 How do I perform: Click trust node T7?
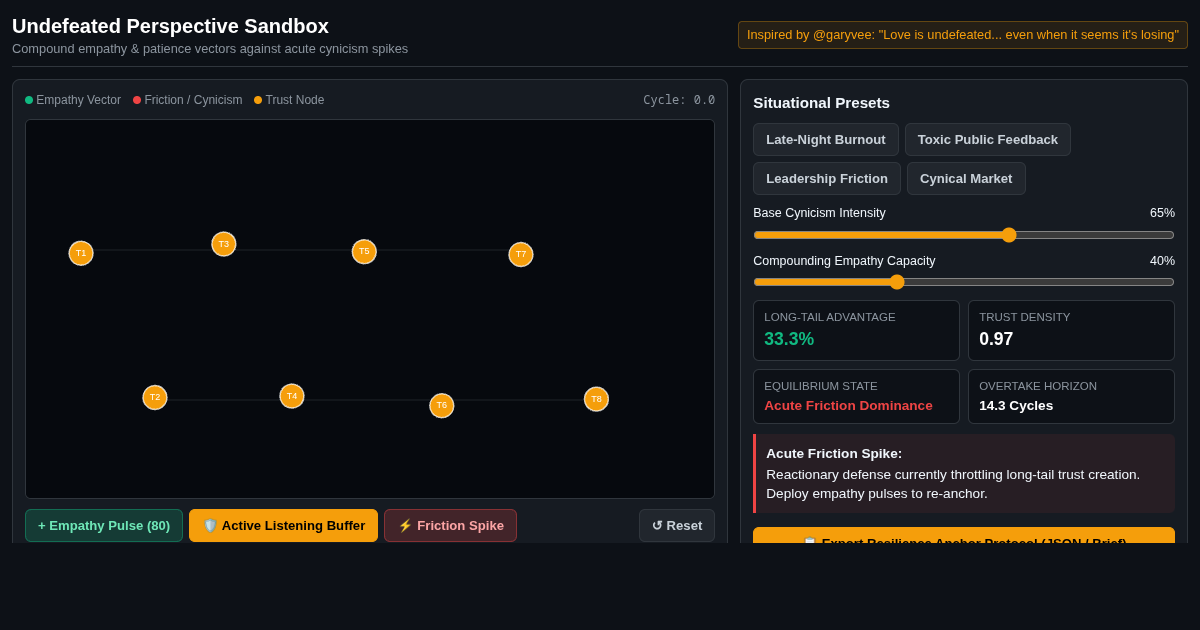521,254
